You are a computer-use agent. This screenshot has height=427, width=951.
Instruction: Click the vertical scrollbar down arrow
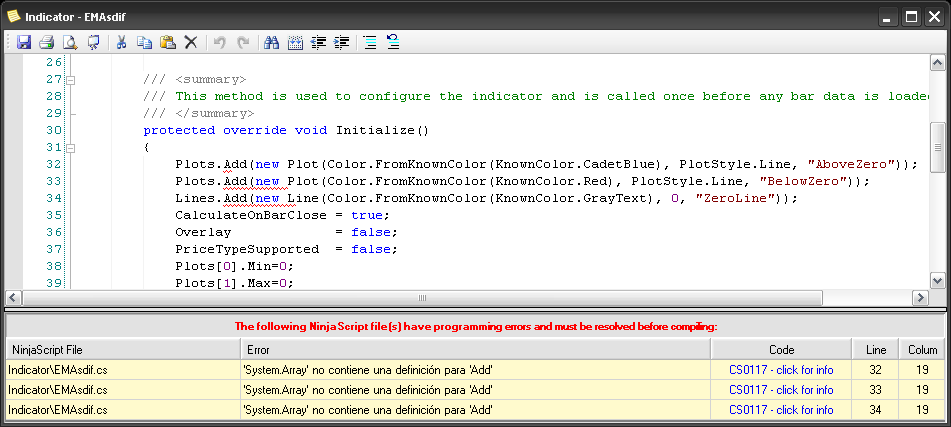[x=937, y=281]
